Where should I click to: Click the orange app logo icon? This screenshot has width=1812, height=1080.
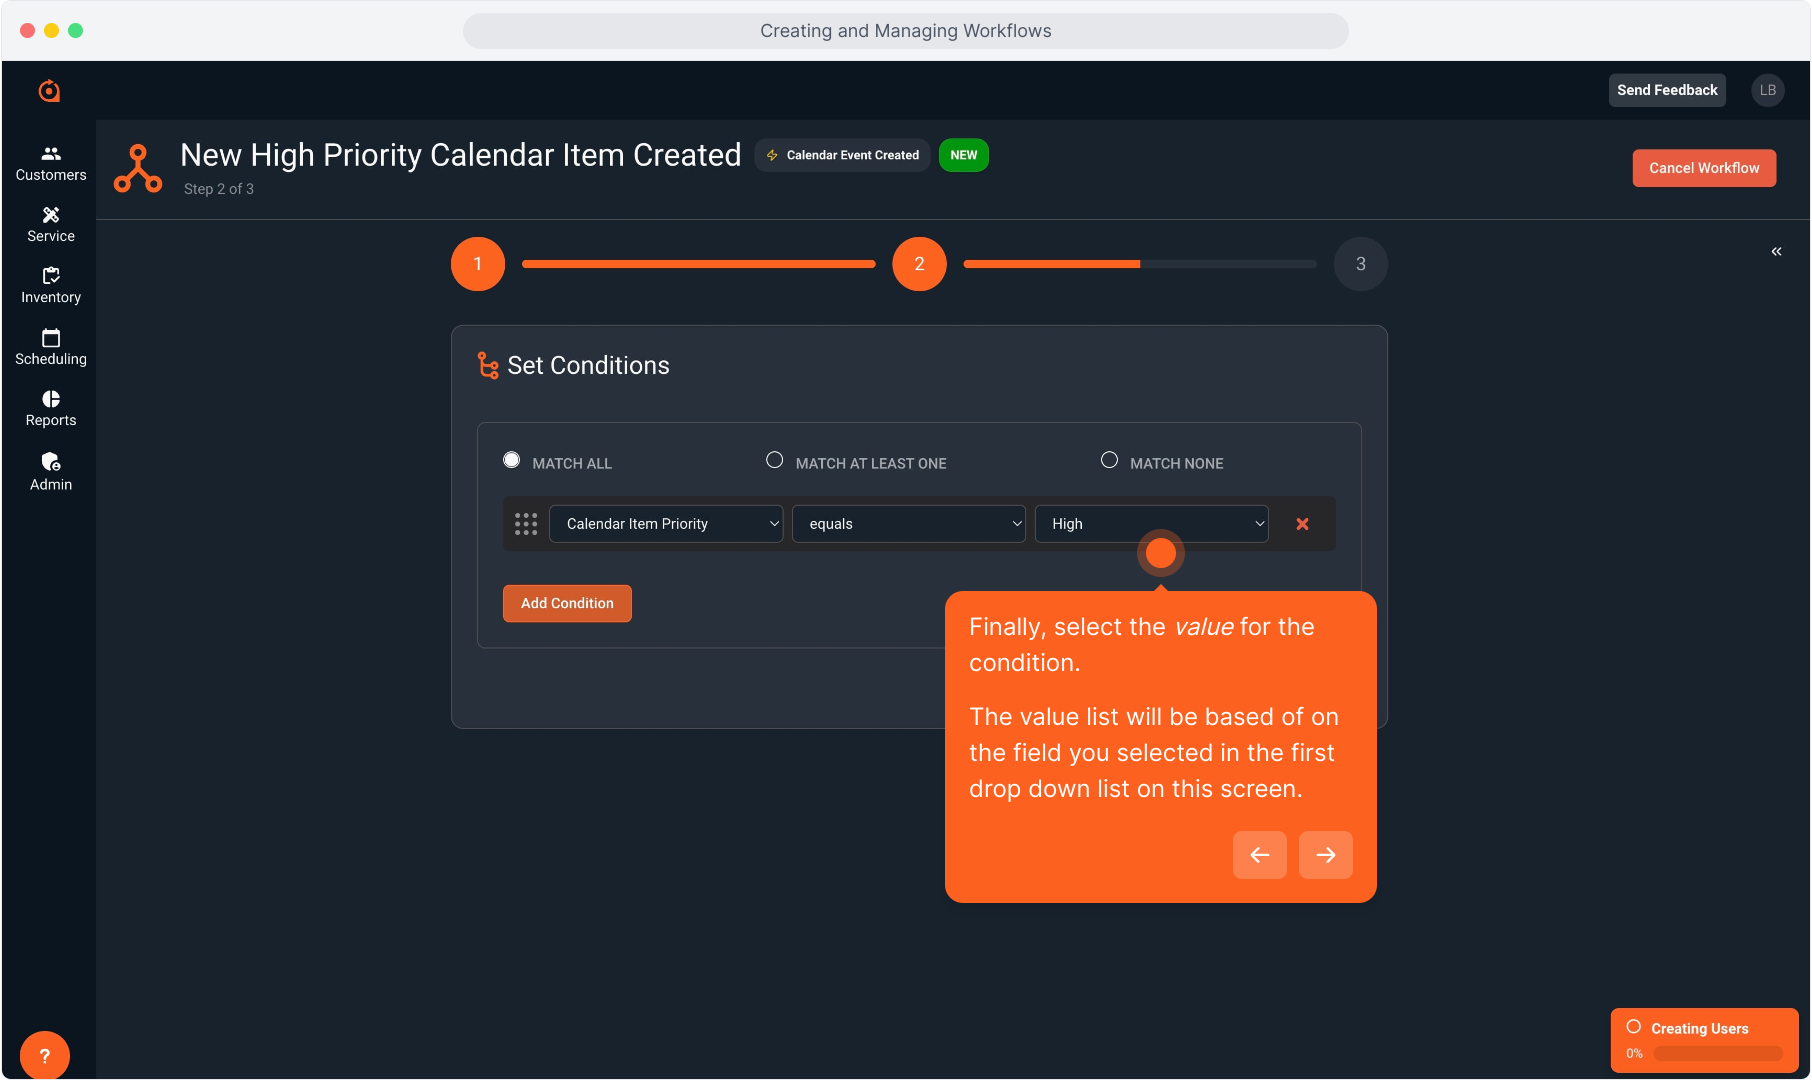tap(49, 91)
